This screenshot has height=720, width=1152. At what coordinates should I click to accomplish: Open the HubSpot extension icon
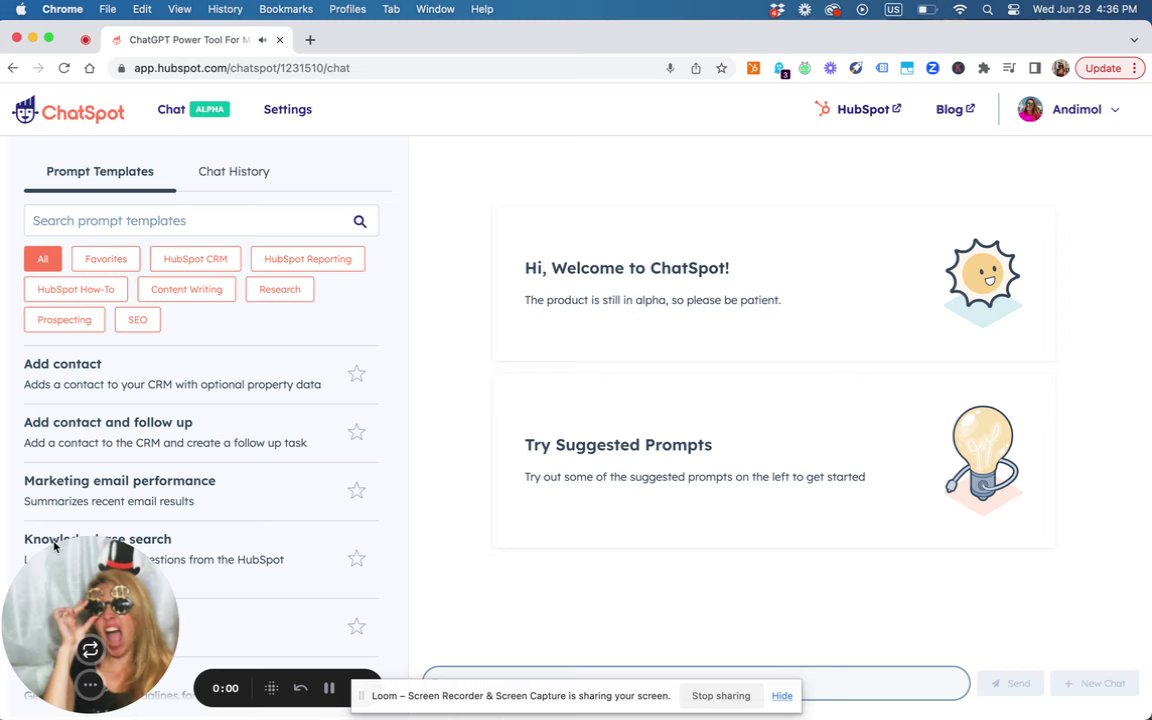(753, 68)
